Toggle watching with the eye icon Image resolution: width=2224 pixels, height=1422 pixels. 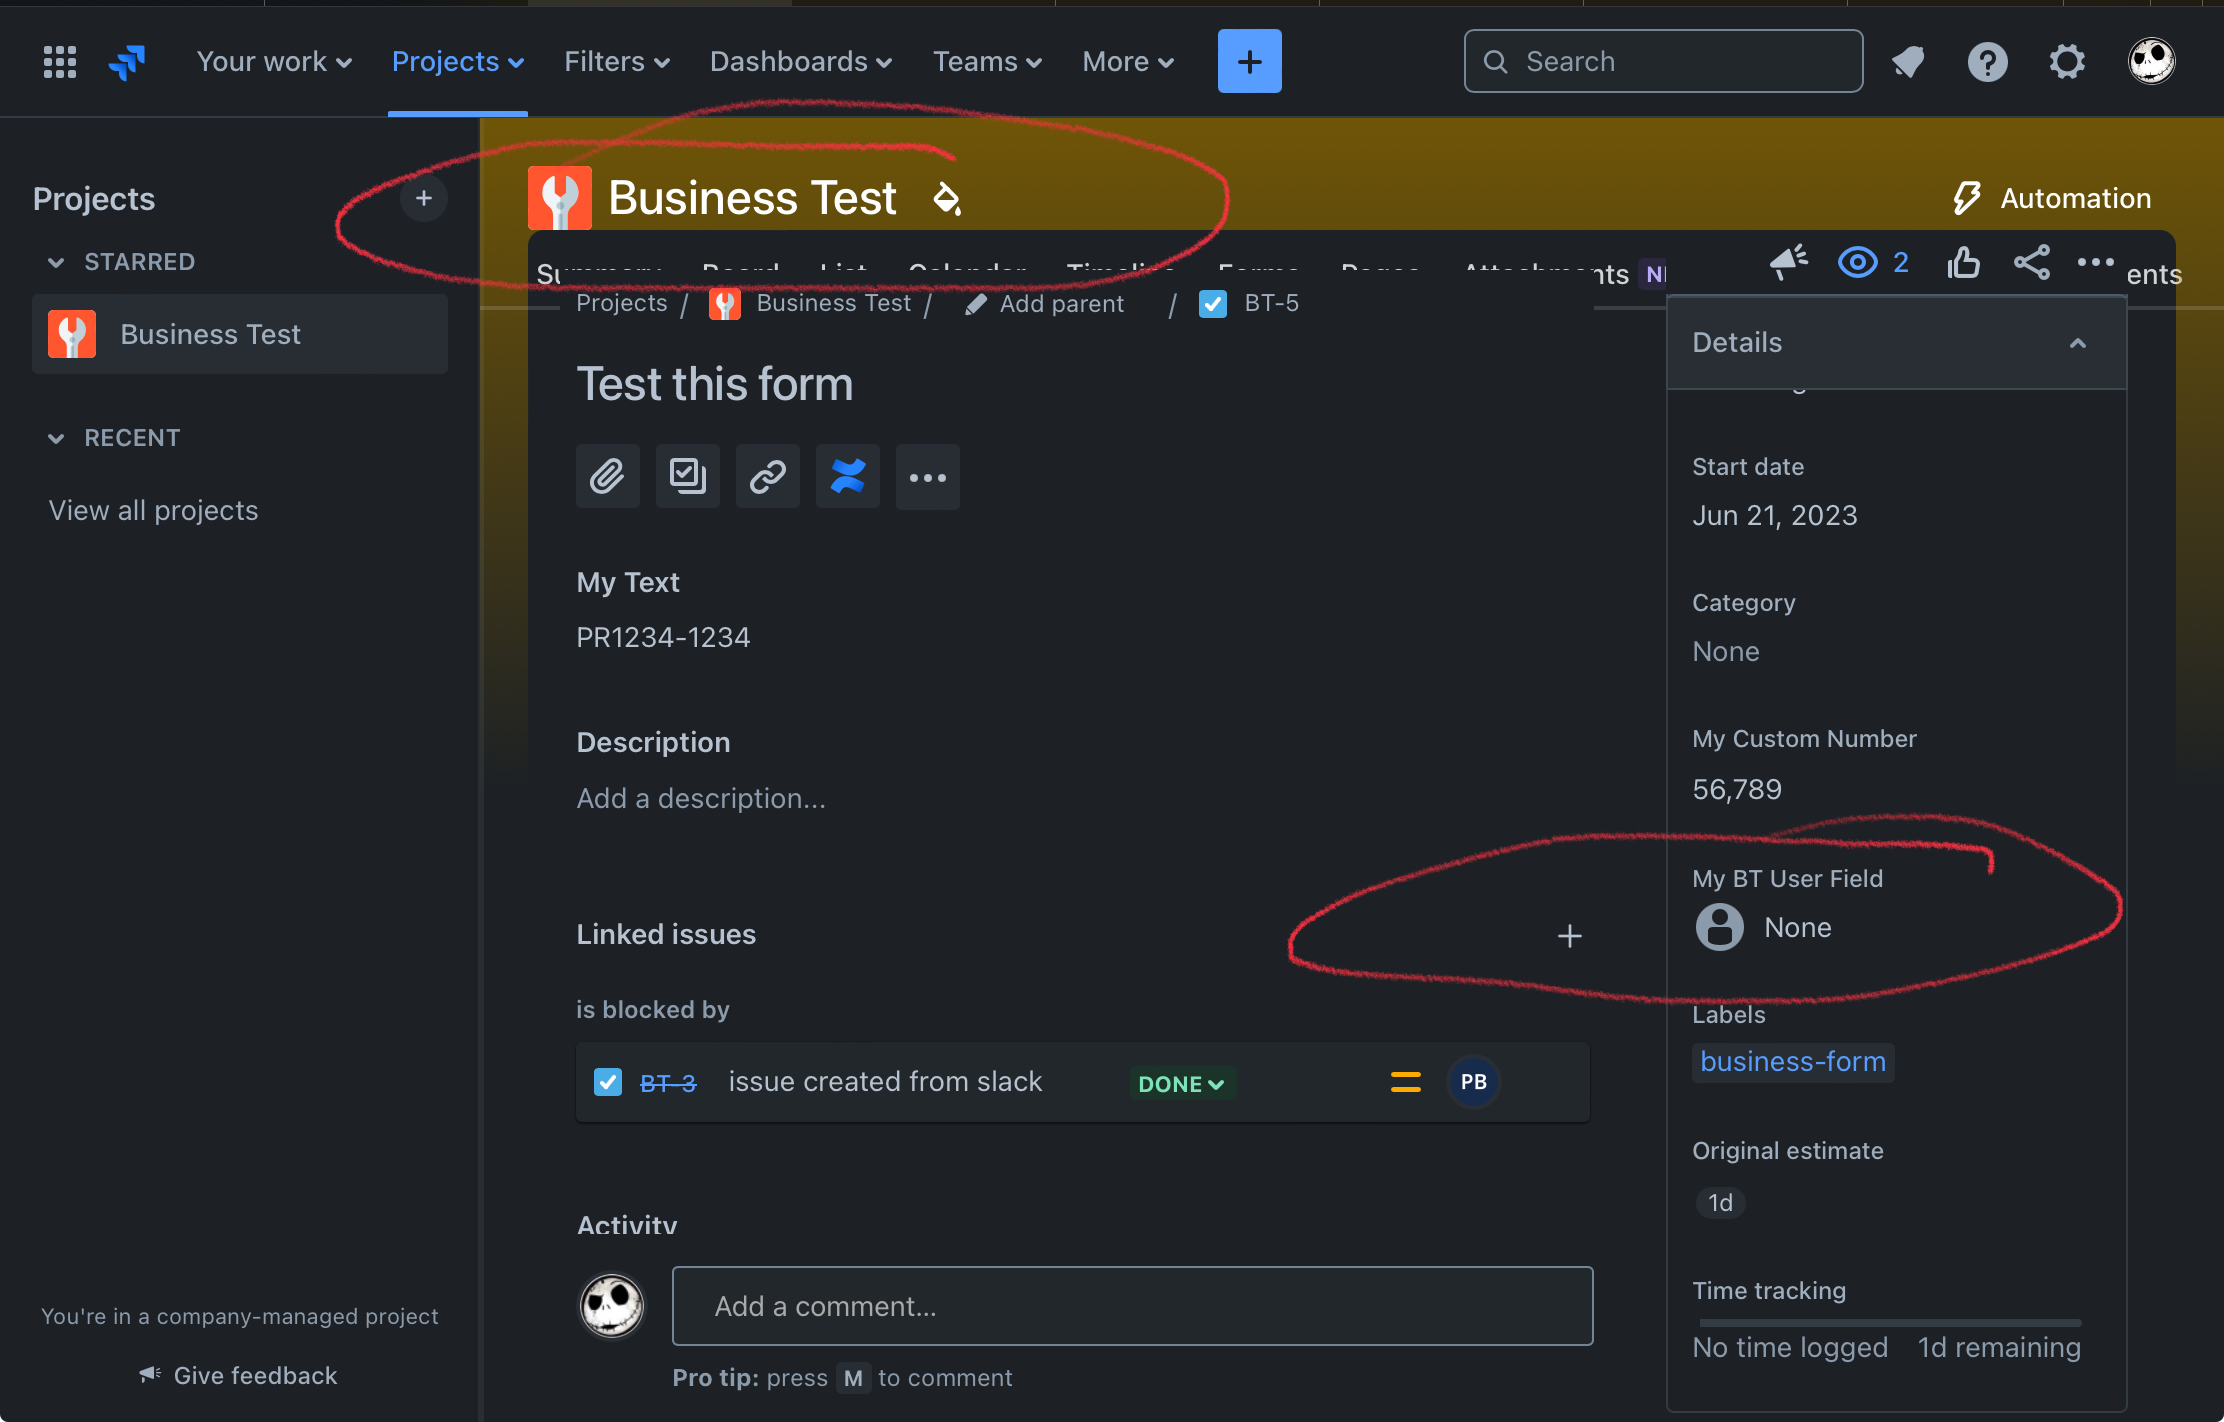(1857, 262)
